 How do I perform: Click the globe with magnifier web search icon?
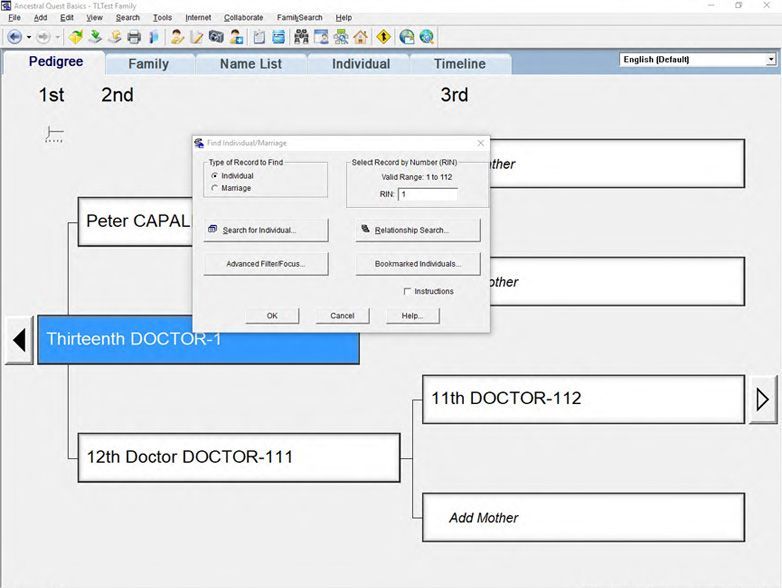[426, 37]
